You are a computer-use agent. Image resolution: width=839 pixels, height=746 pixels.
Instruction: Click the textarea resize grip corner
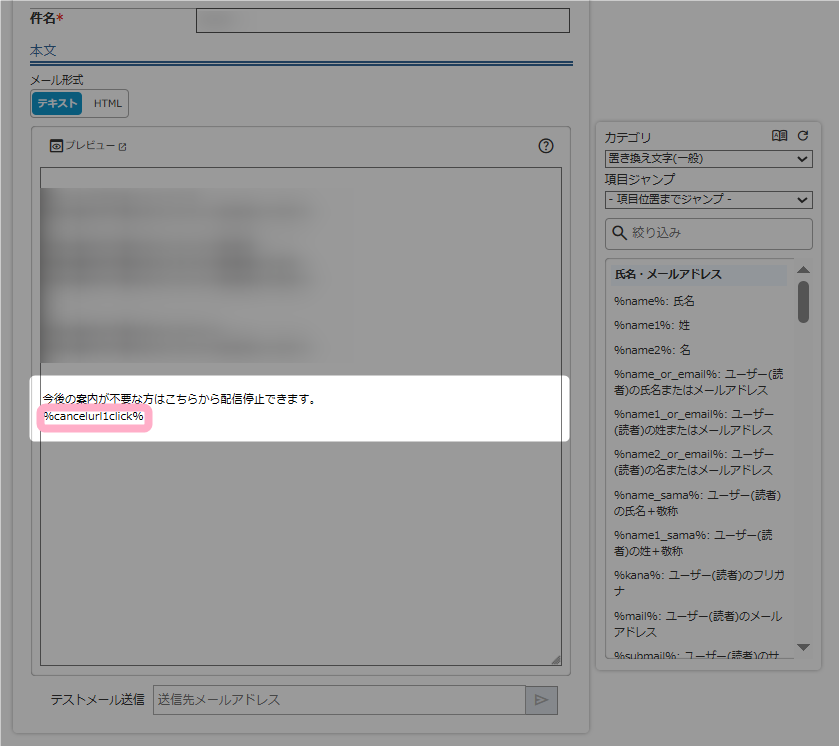click(x=556, y=660)
